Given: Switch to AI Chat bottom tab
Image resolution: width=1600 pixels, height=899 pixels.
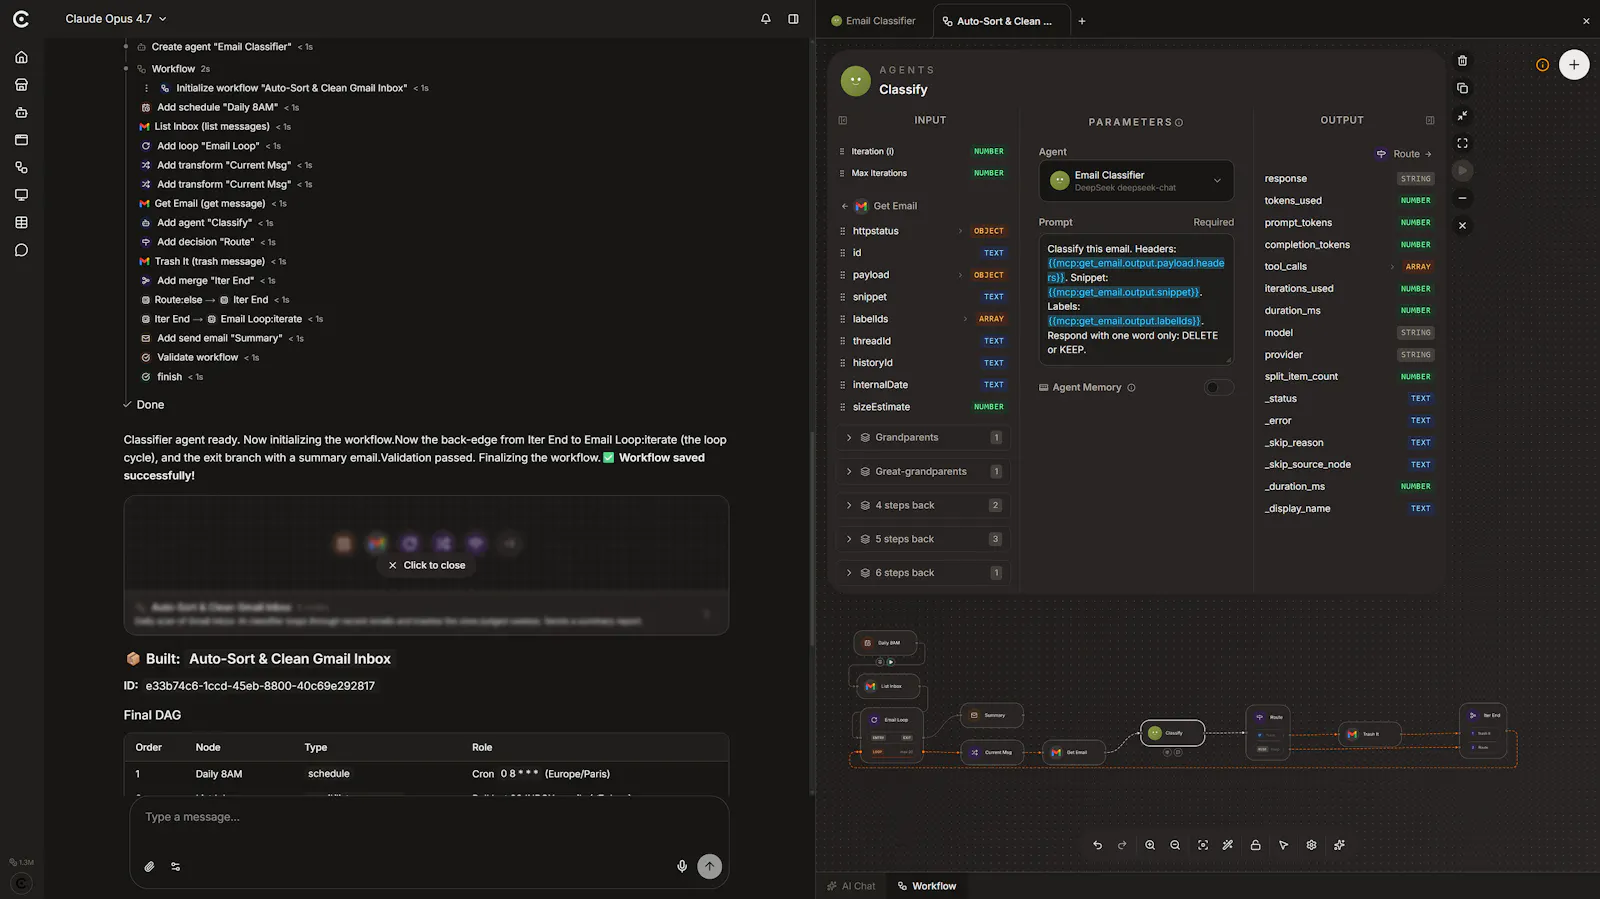Looking at the screenshot, I should tap(851, 886).
